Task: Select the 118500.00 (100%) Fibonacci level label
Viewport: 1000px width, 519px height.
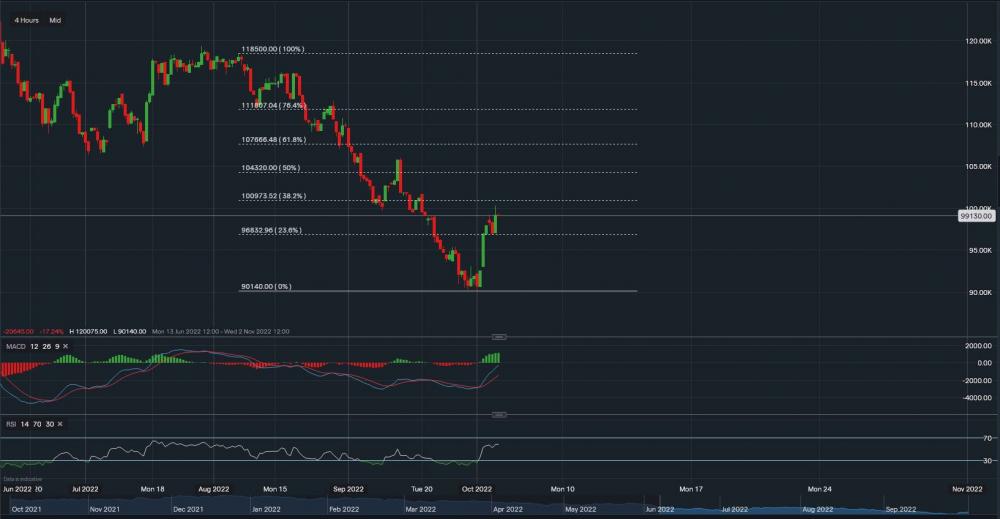Action: pyautogui.click(x=272, y=49)
